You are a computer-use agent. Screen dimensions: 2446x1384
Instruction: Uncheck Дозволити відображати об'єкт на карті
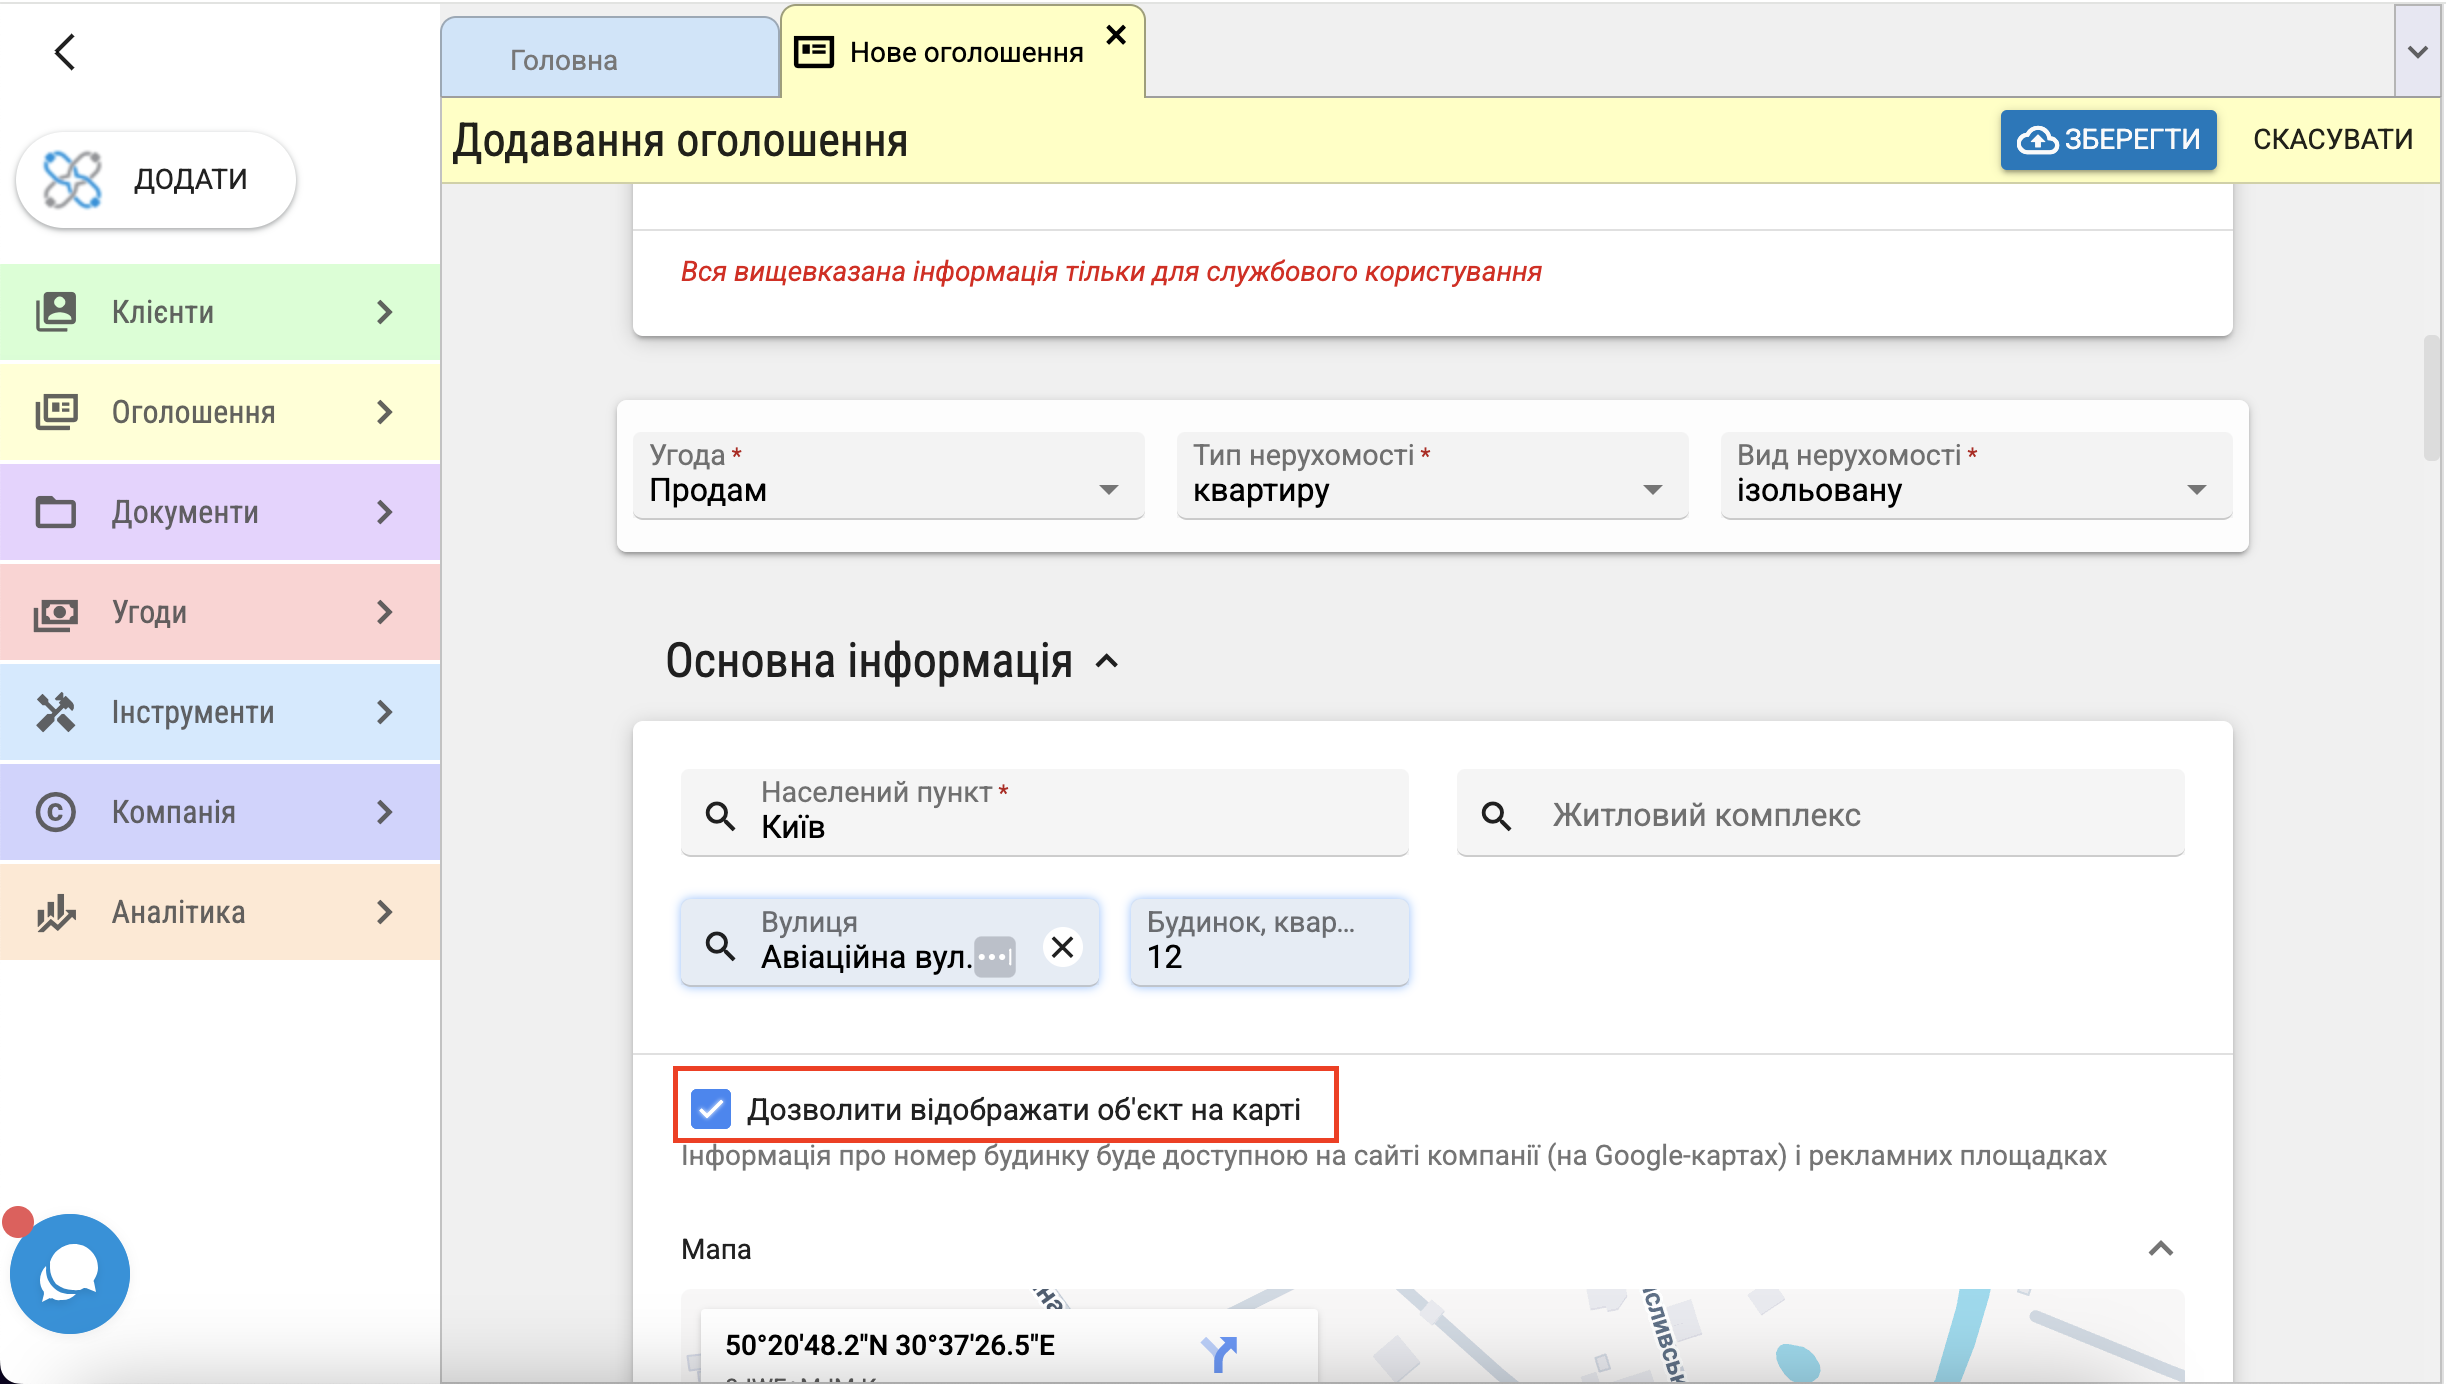point(711,1109)
